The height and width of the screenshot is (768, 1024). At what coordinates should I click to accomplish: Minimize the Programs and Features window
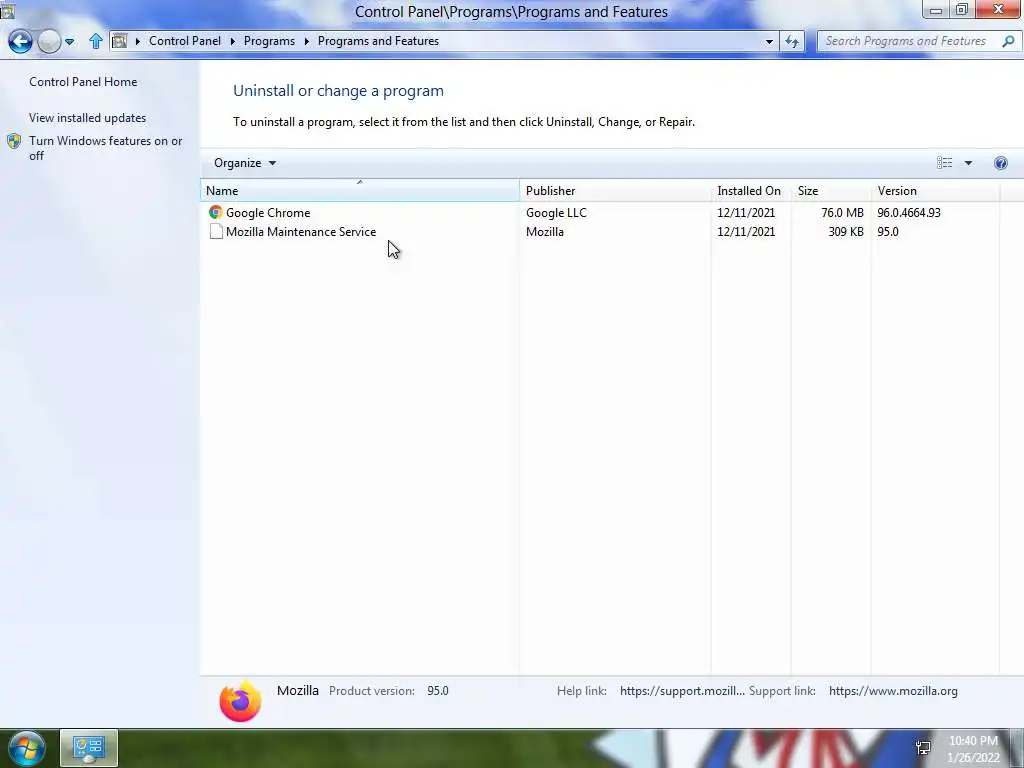[936, 10]
